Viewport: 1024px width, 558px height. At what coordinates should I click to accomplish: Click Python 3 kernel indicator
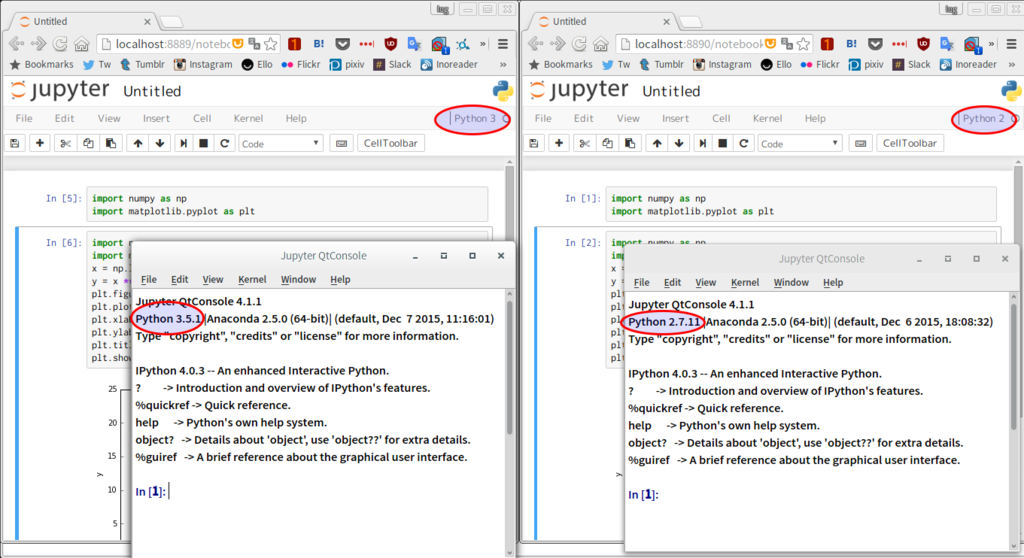(x=475, y=118)
